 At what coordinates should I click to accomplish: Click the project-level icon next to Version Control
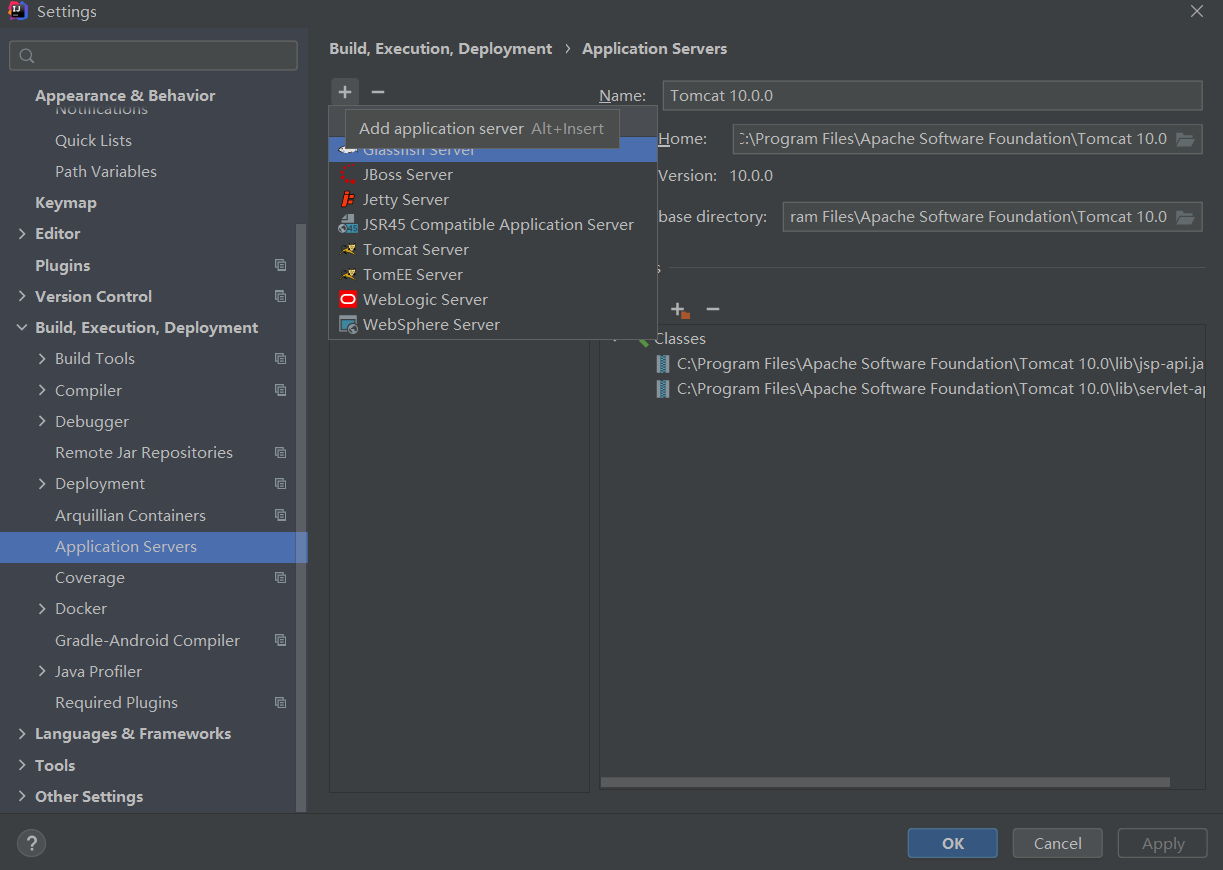[280, 297]
